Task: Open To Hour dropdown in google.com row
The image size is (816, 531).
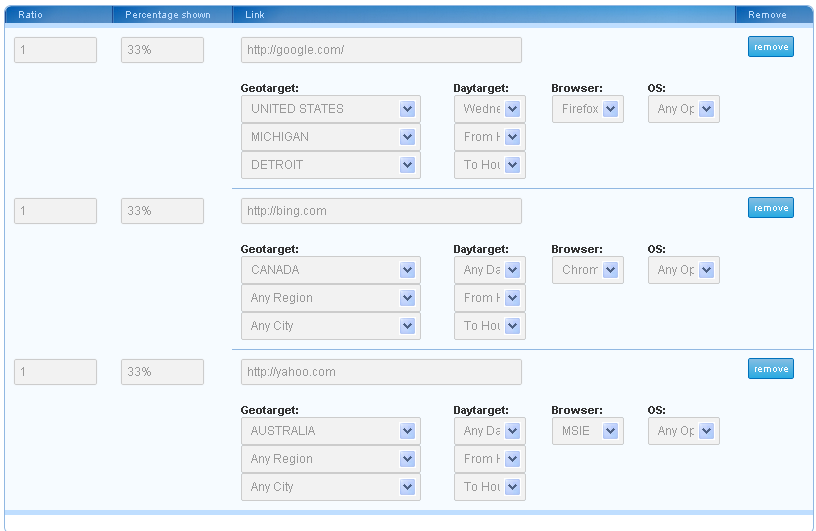Action: 490,165
